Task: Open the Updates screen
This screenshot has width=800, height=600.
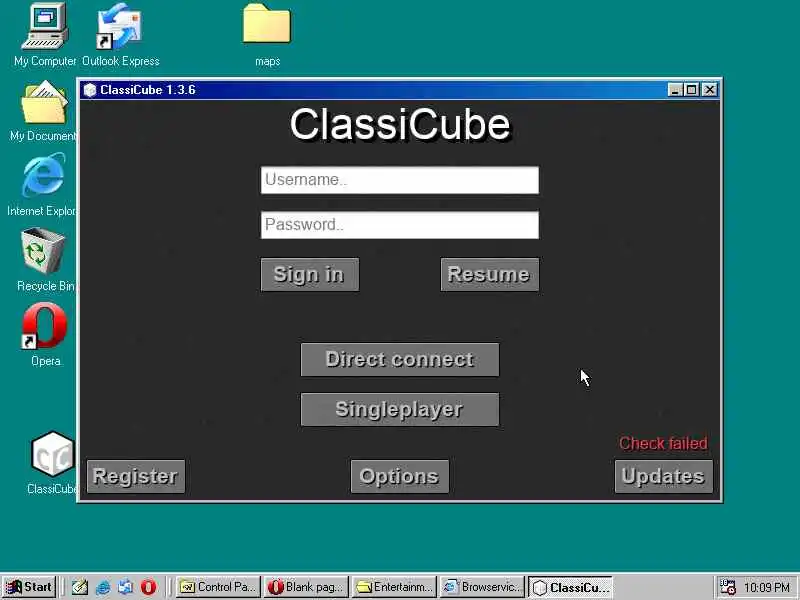Action: 663,477
